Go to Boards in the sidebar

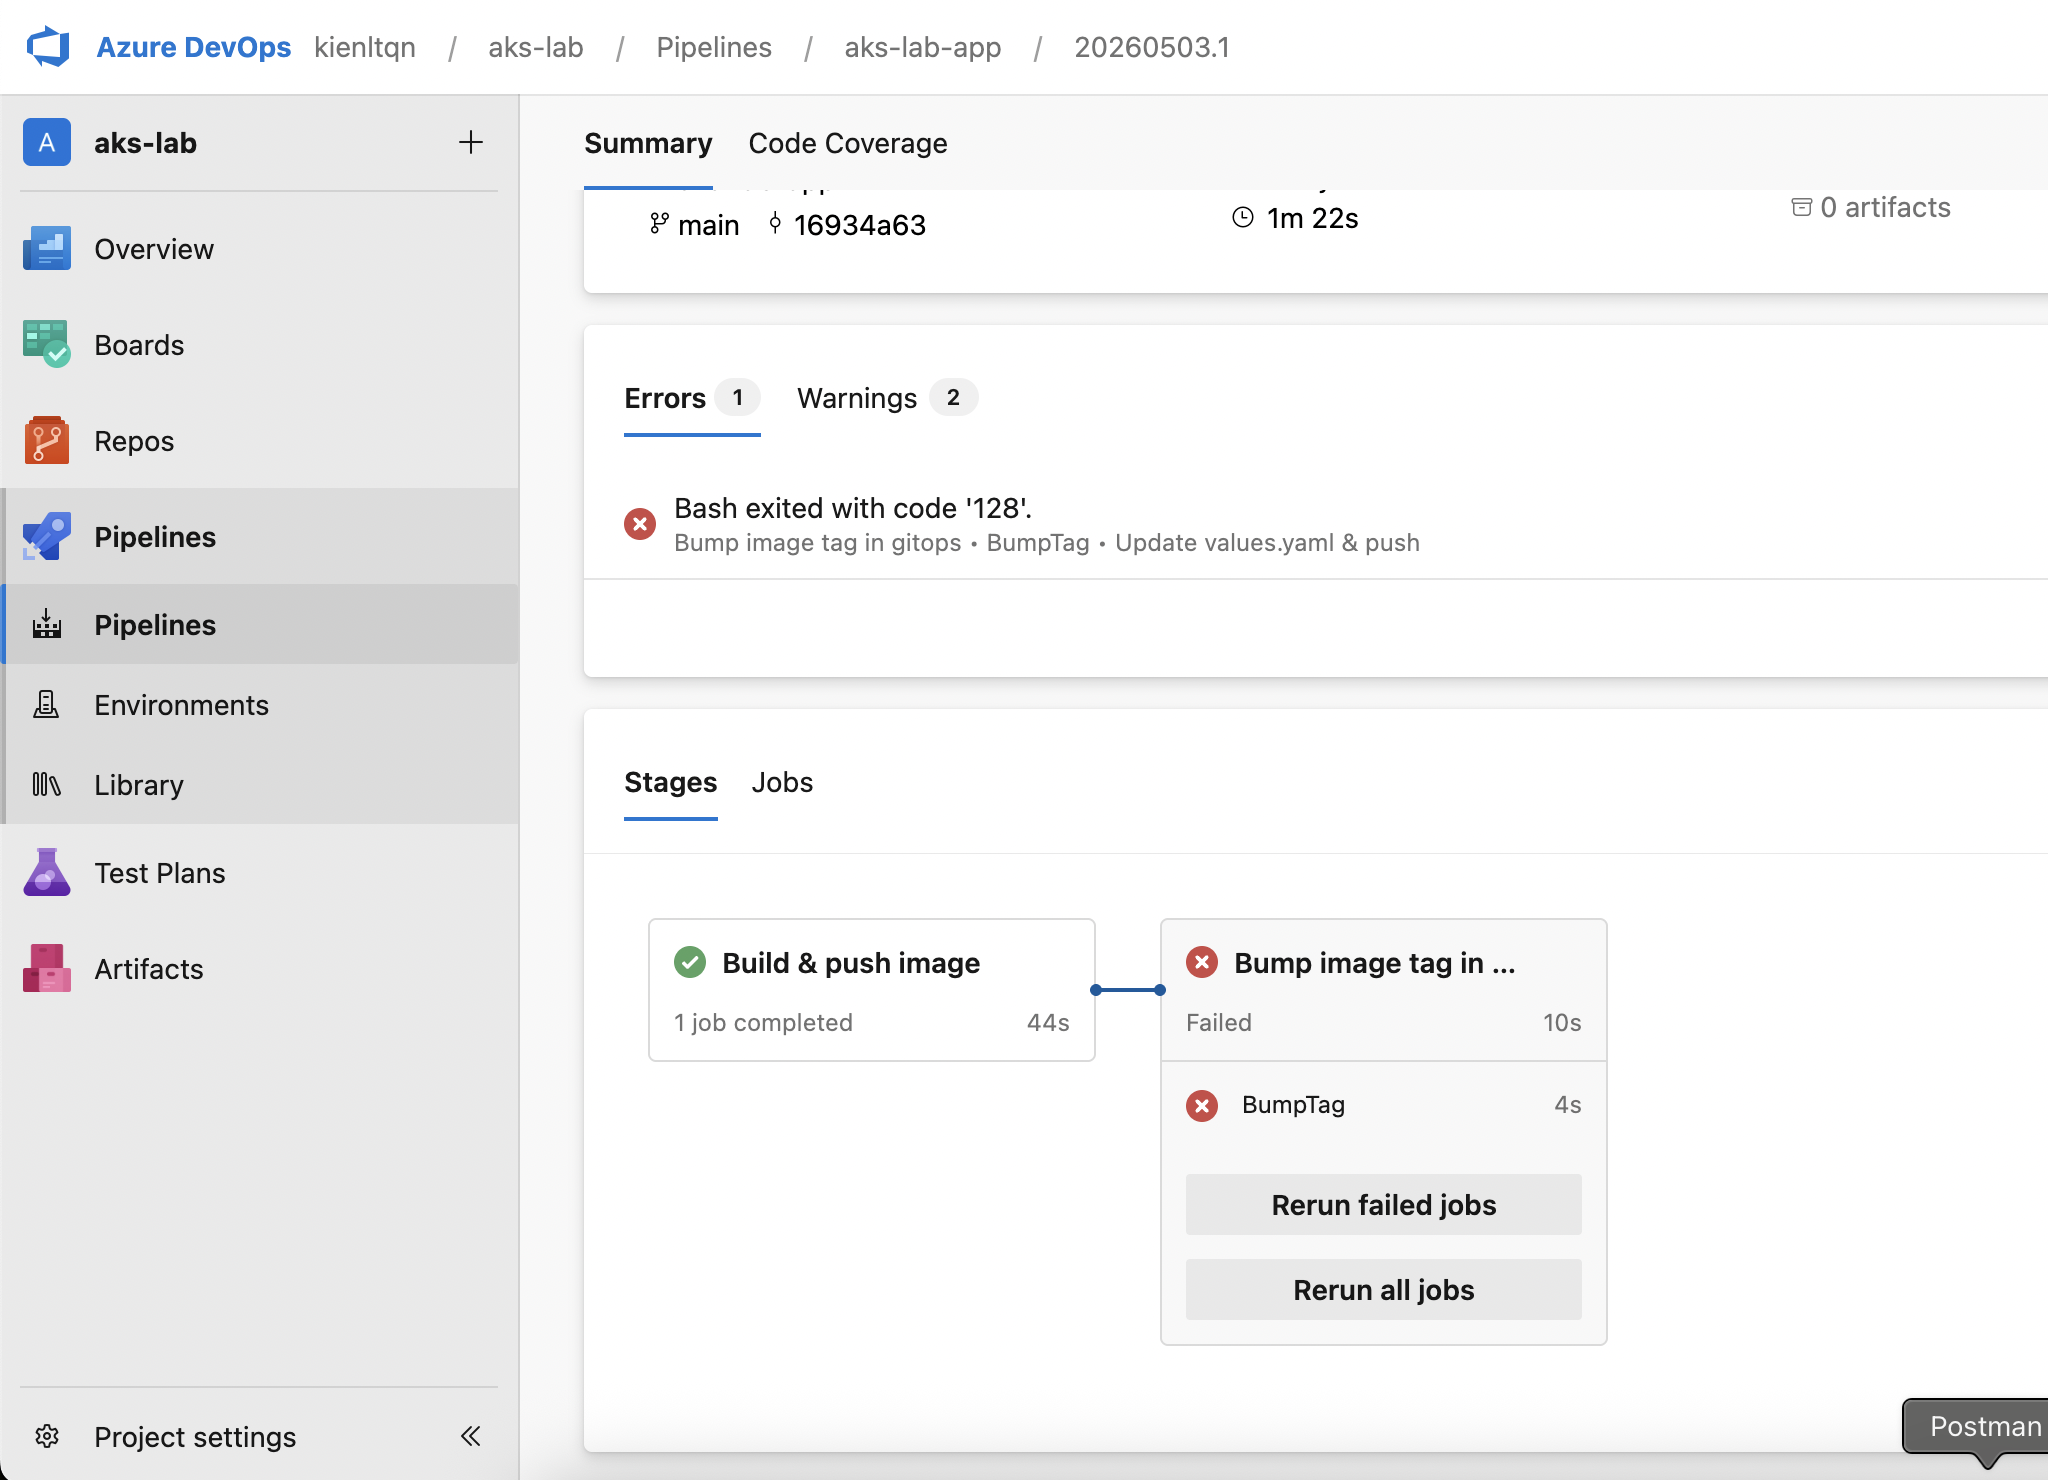(139, 345)
